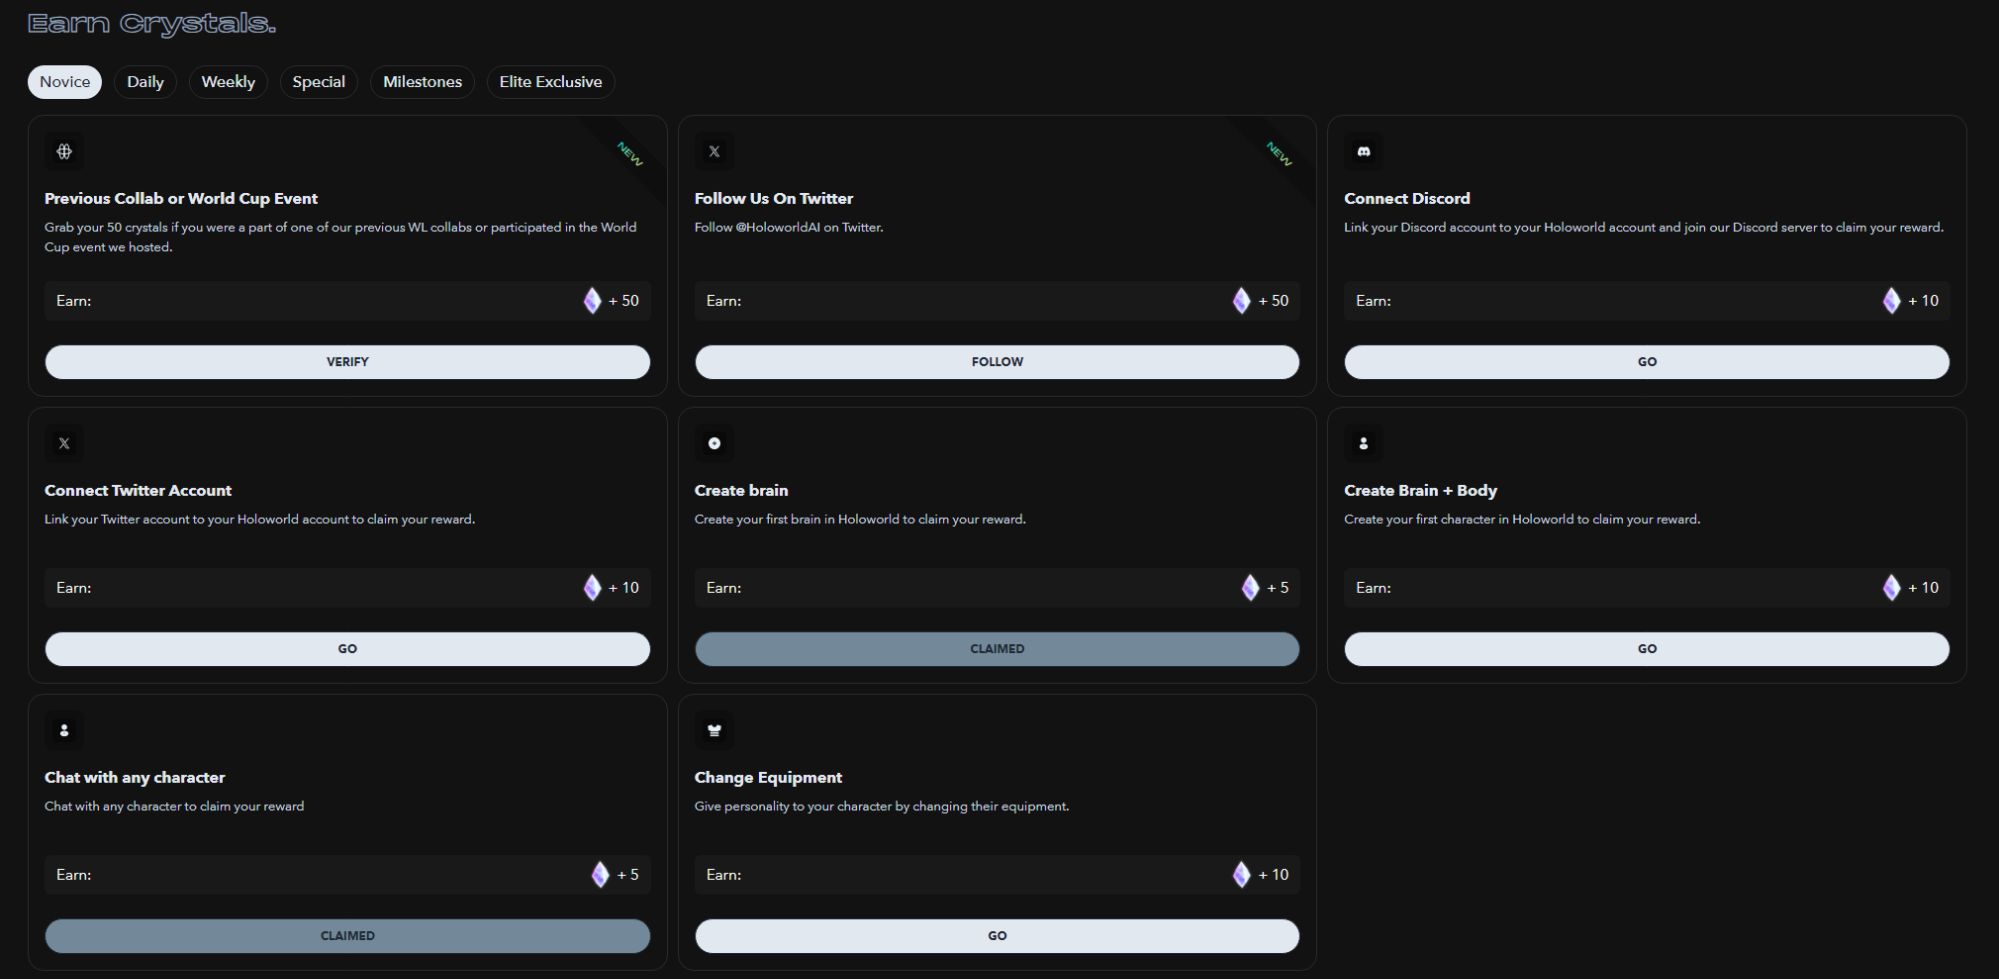
Task: Select the Special tab
Action: click(318, 82)
